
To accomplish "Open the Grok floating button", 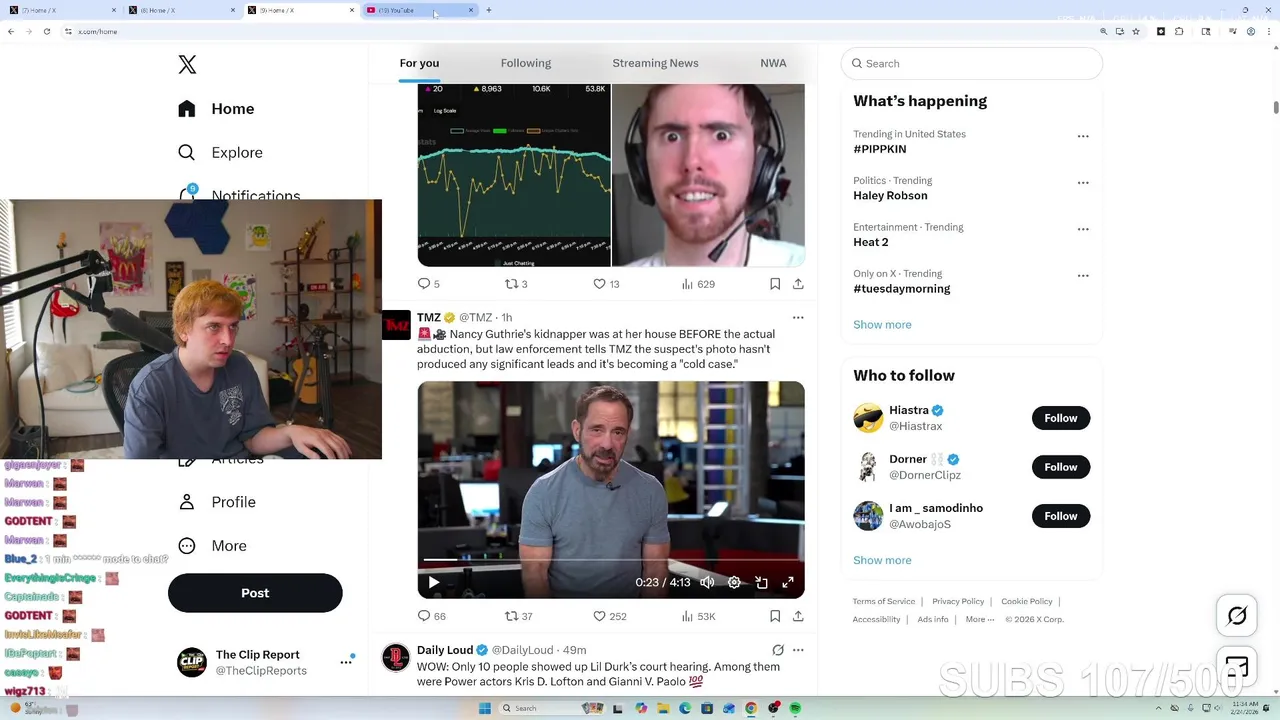I will pos(1237,616).
